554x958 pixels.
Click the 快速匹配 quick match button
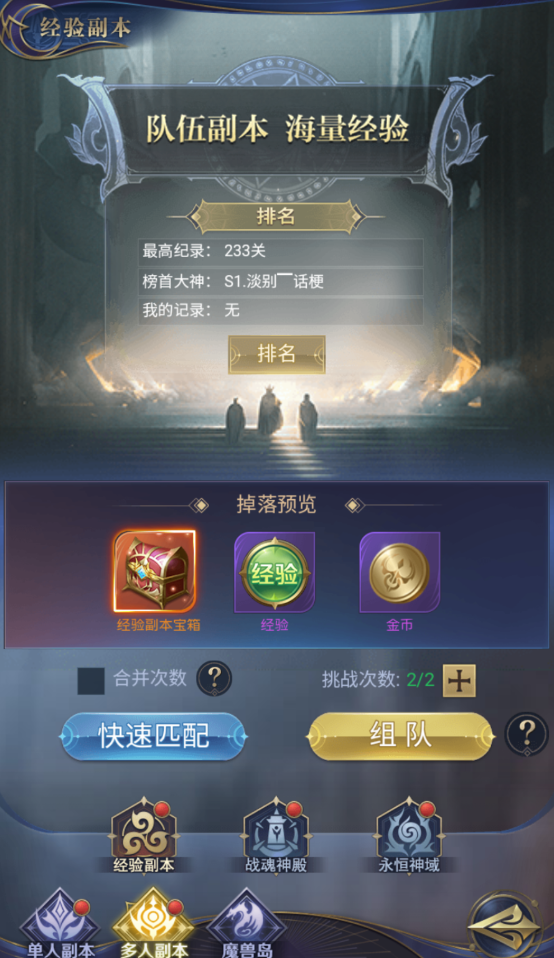click(153, 736)
